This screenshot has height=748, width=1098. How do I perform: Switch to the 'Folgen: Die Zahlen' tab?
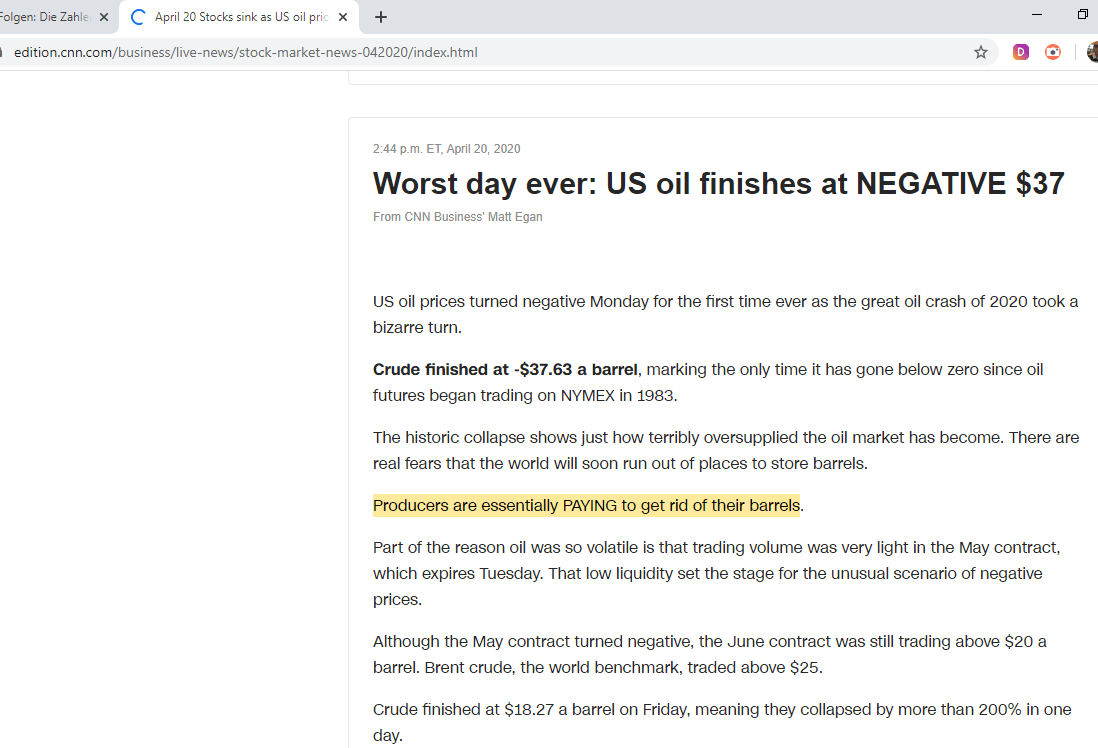(45, 17)
